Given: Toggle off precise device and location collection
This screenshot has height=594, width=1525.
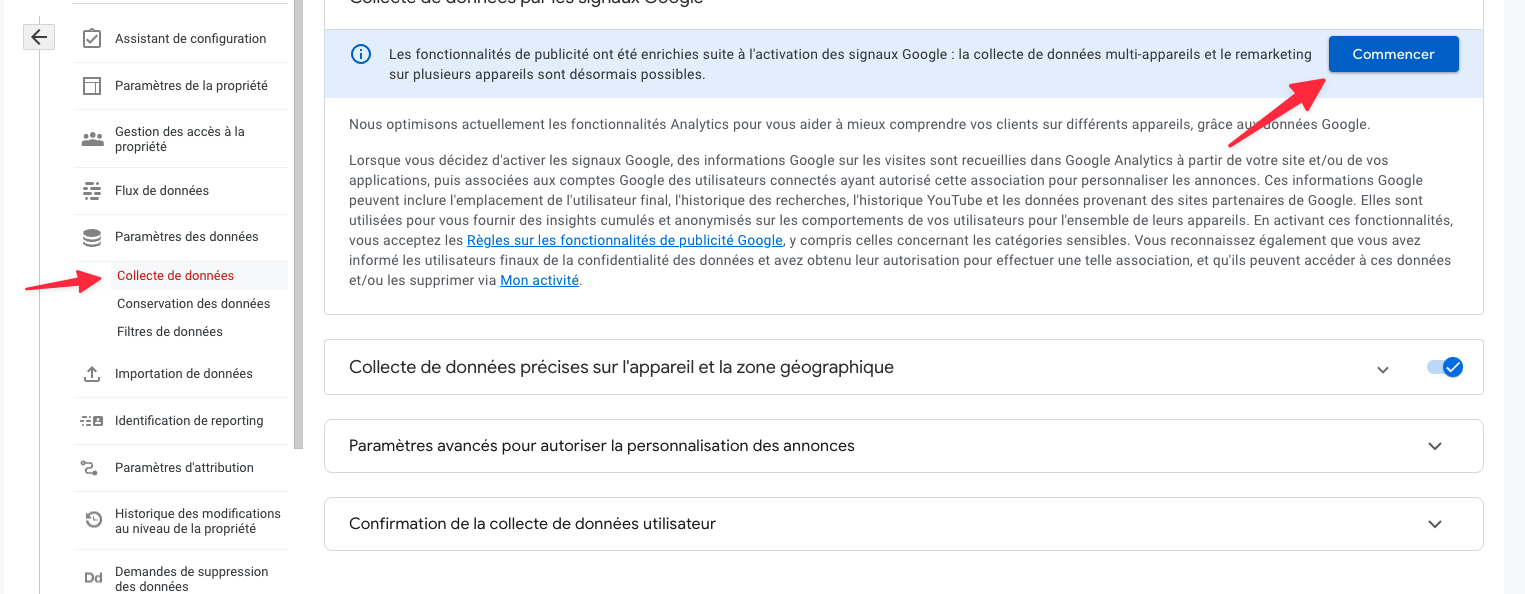Looking at the screenshot, I should (1444, 367).
